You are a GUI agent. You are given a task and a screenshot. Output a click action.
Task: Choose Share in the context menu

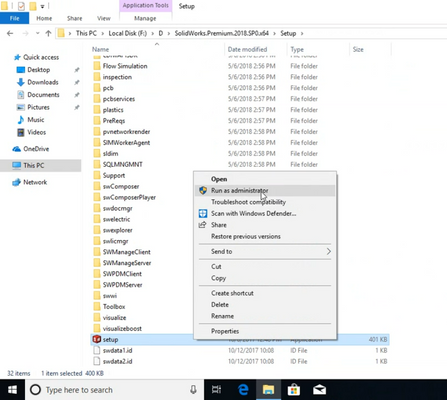click(265, 225)
